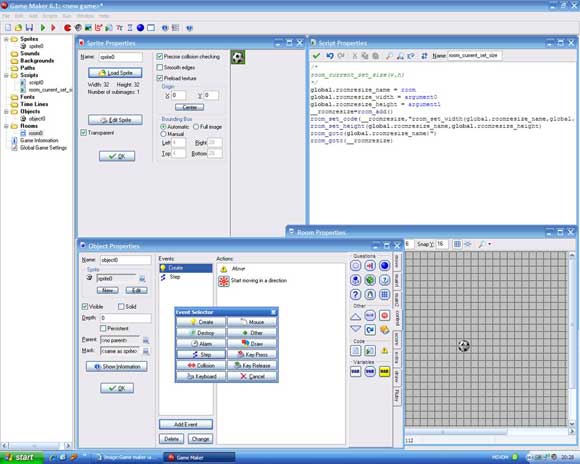Click the room view horizontal scrollbar
This screenshot has height=464, width=580.
pyautogui.click(x=456, y=431)
